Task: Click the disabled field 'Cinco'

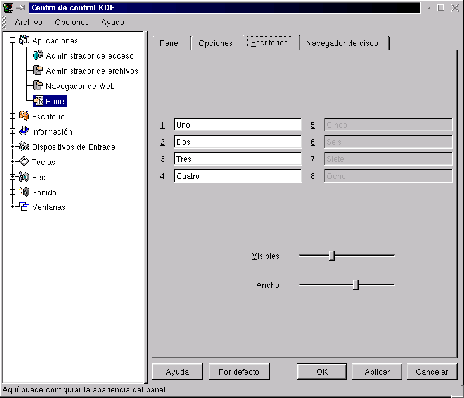Action: (388, 125)
